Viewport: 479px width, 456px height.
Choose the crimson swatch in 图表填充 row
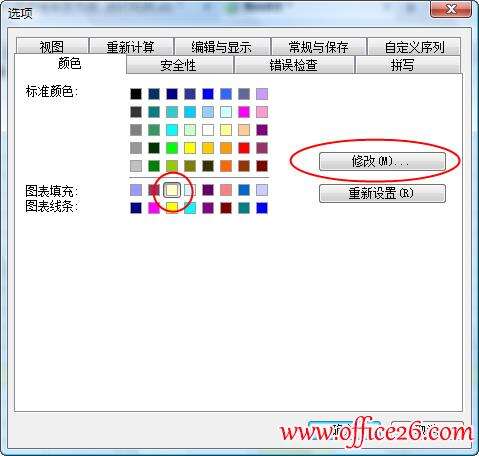pos(154,190)
